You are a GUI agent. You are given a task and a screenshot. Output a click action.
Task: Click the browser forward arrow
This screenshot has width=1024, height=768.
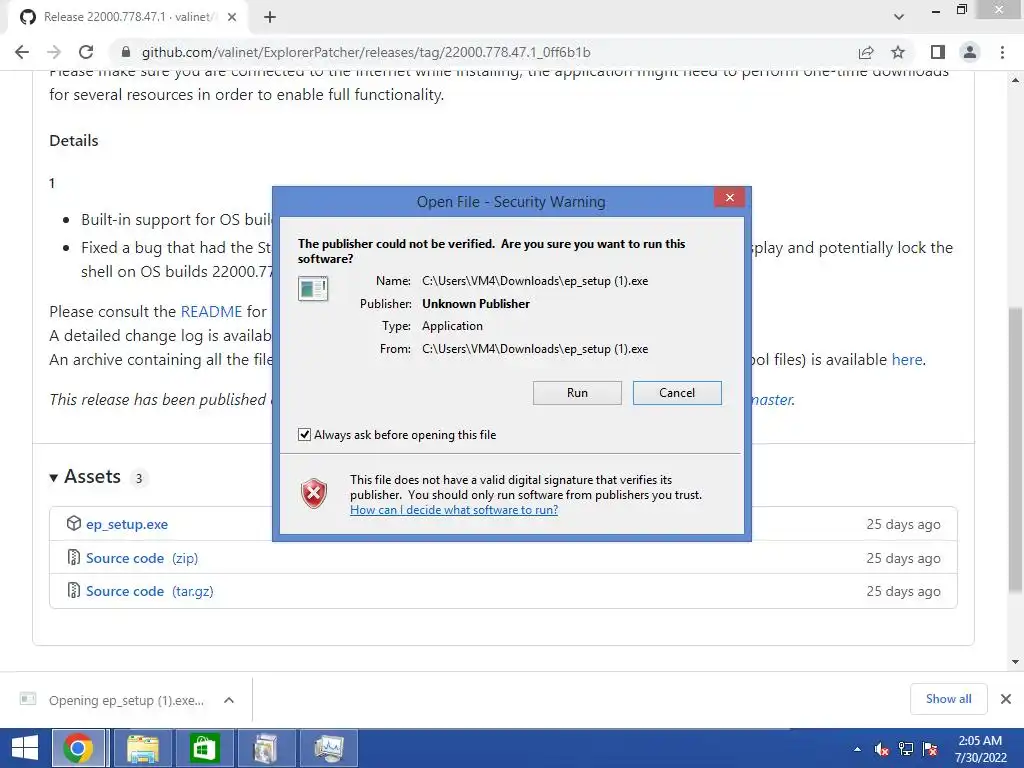pos(54,52)
